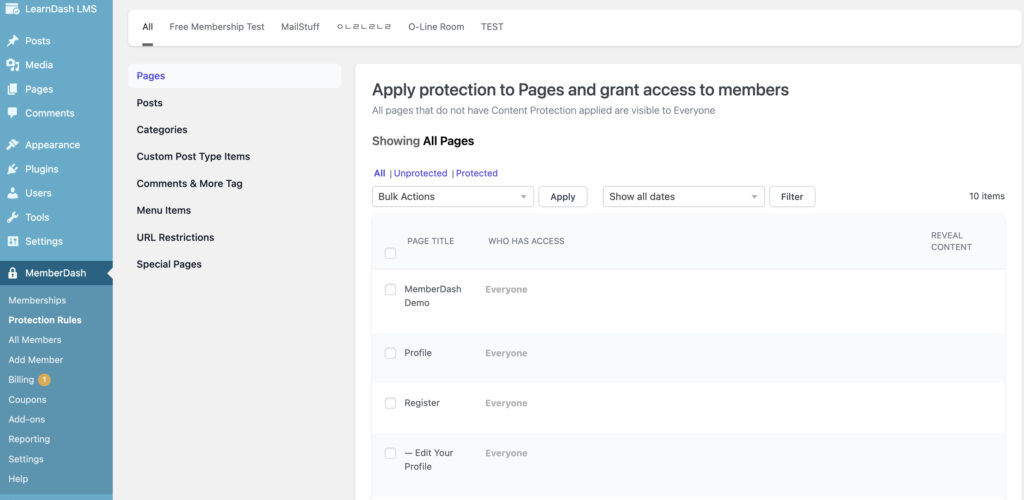
Task: Open Add-ons submenu item
Action: (27, 419)
